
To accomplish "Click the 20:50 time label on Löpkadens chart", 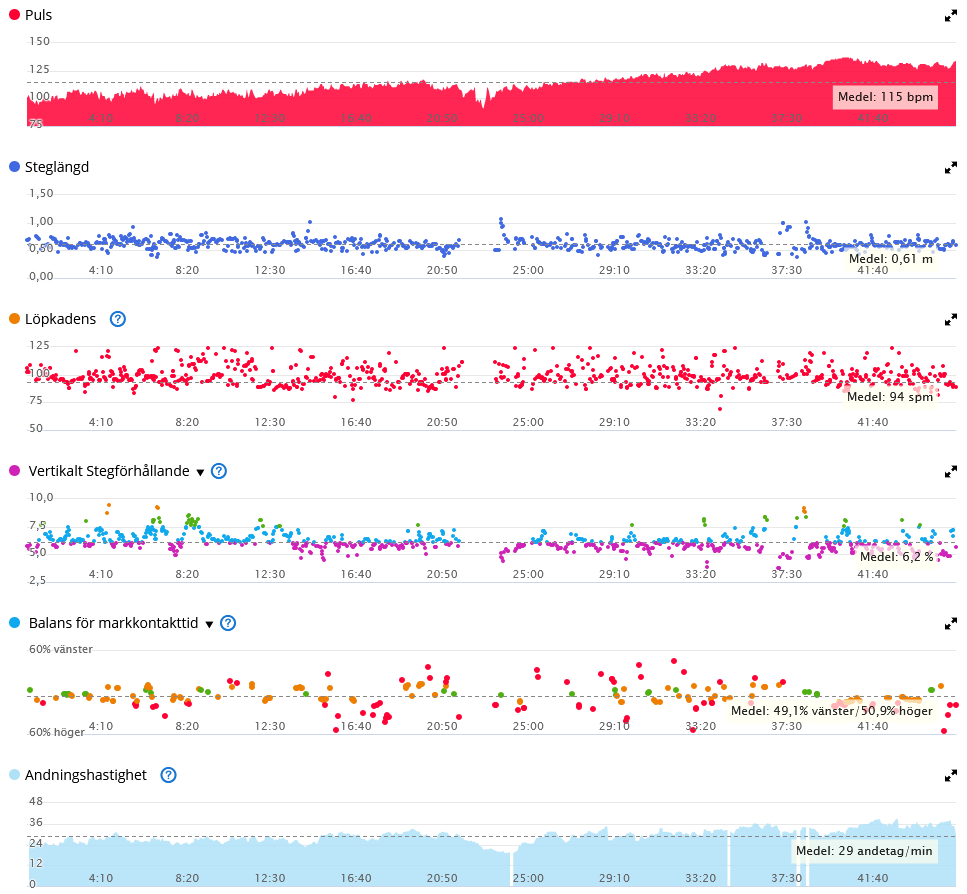I will click(442, 422).
